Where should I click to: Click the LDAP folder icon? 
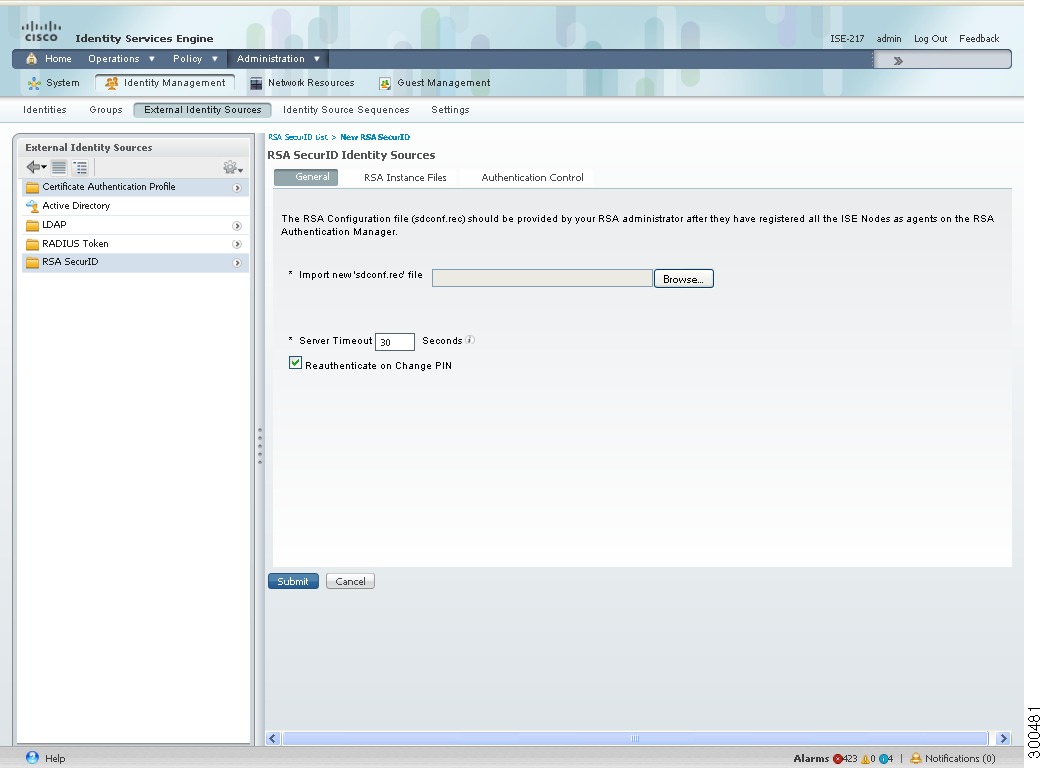33,225
